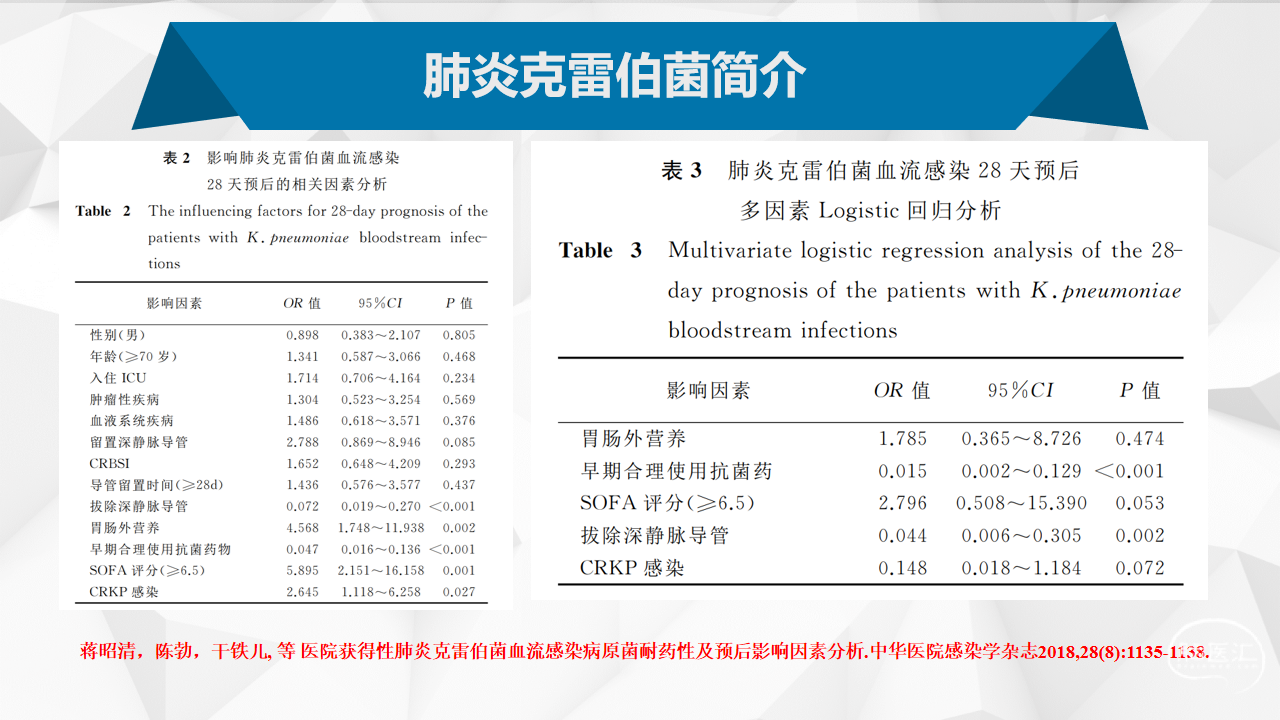Click the English 'Table 2' caption label

(103, 211)
